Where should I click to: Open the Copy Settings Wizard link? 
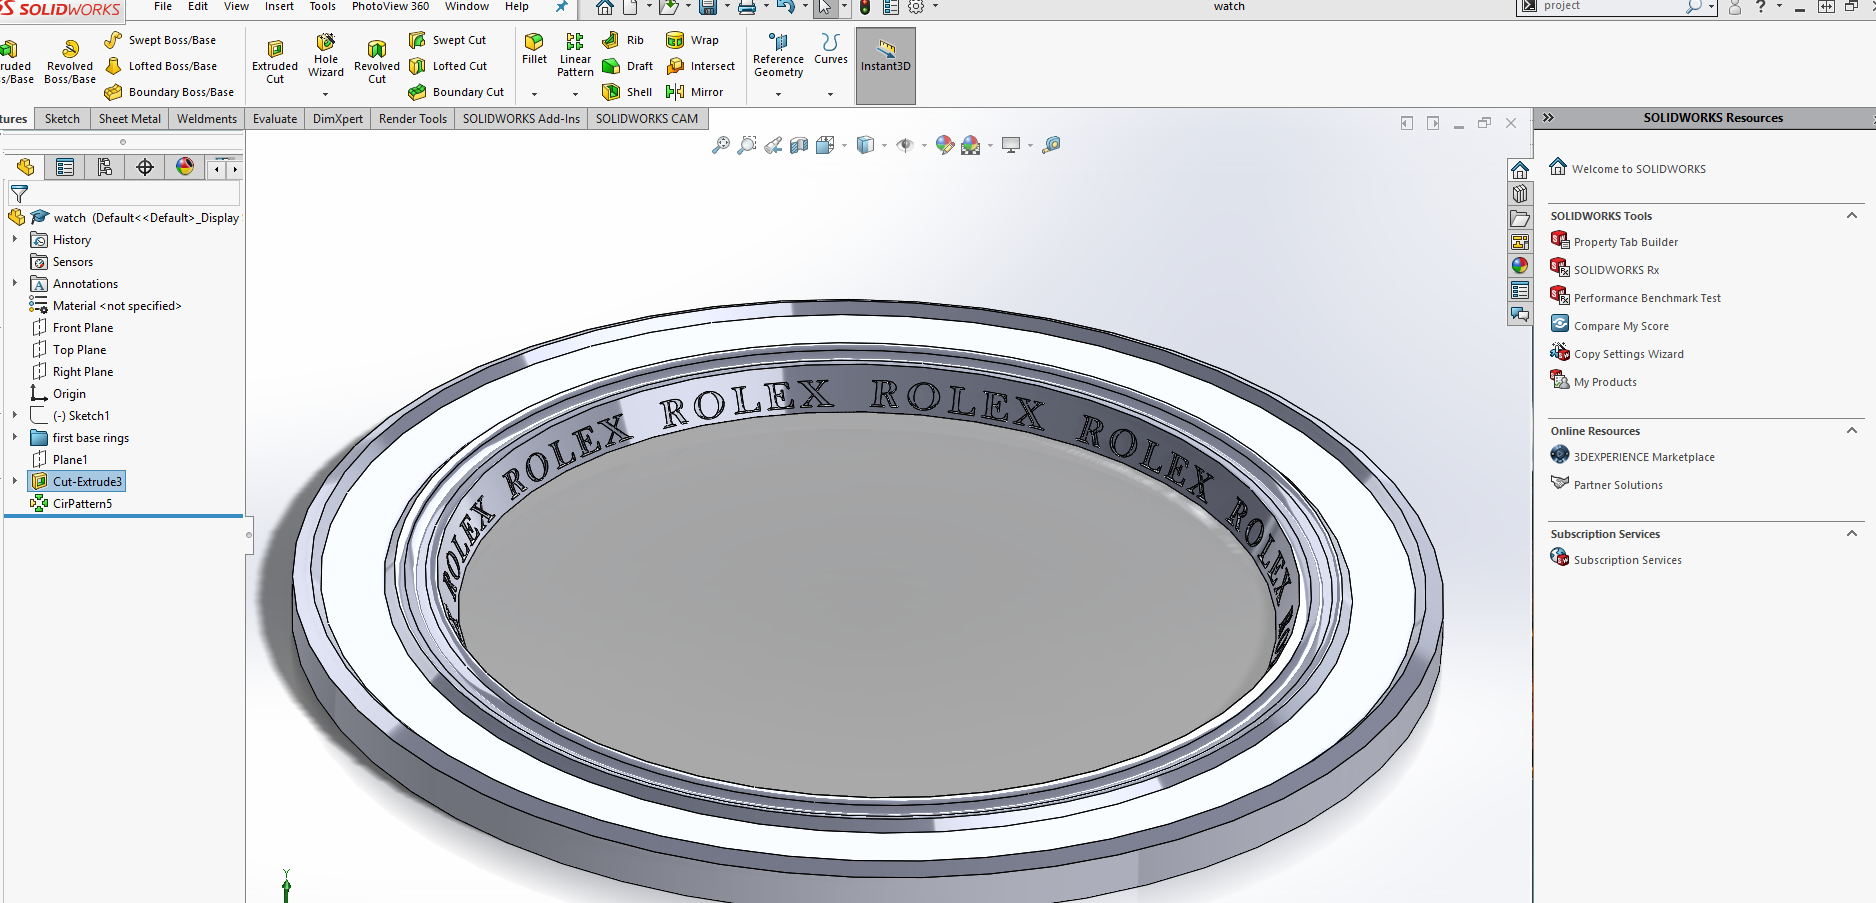click(x=1628, y=354)
